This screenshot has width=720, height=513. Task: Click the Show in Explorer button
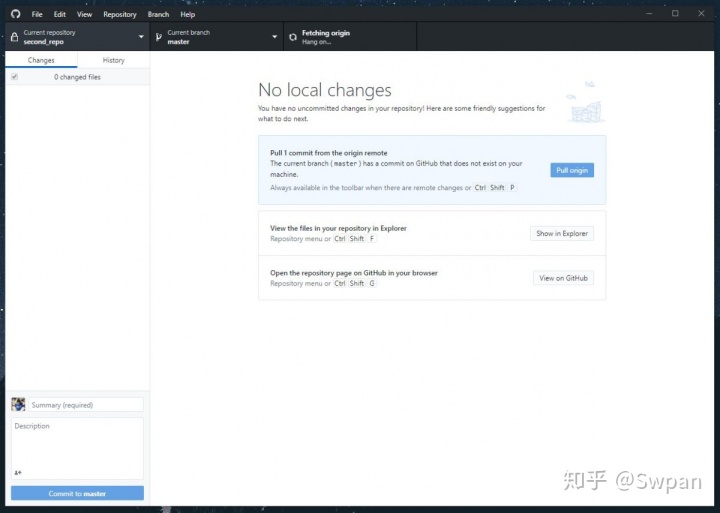click(562, 233)
